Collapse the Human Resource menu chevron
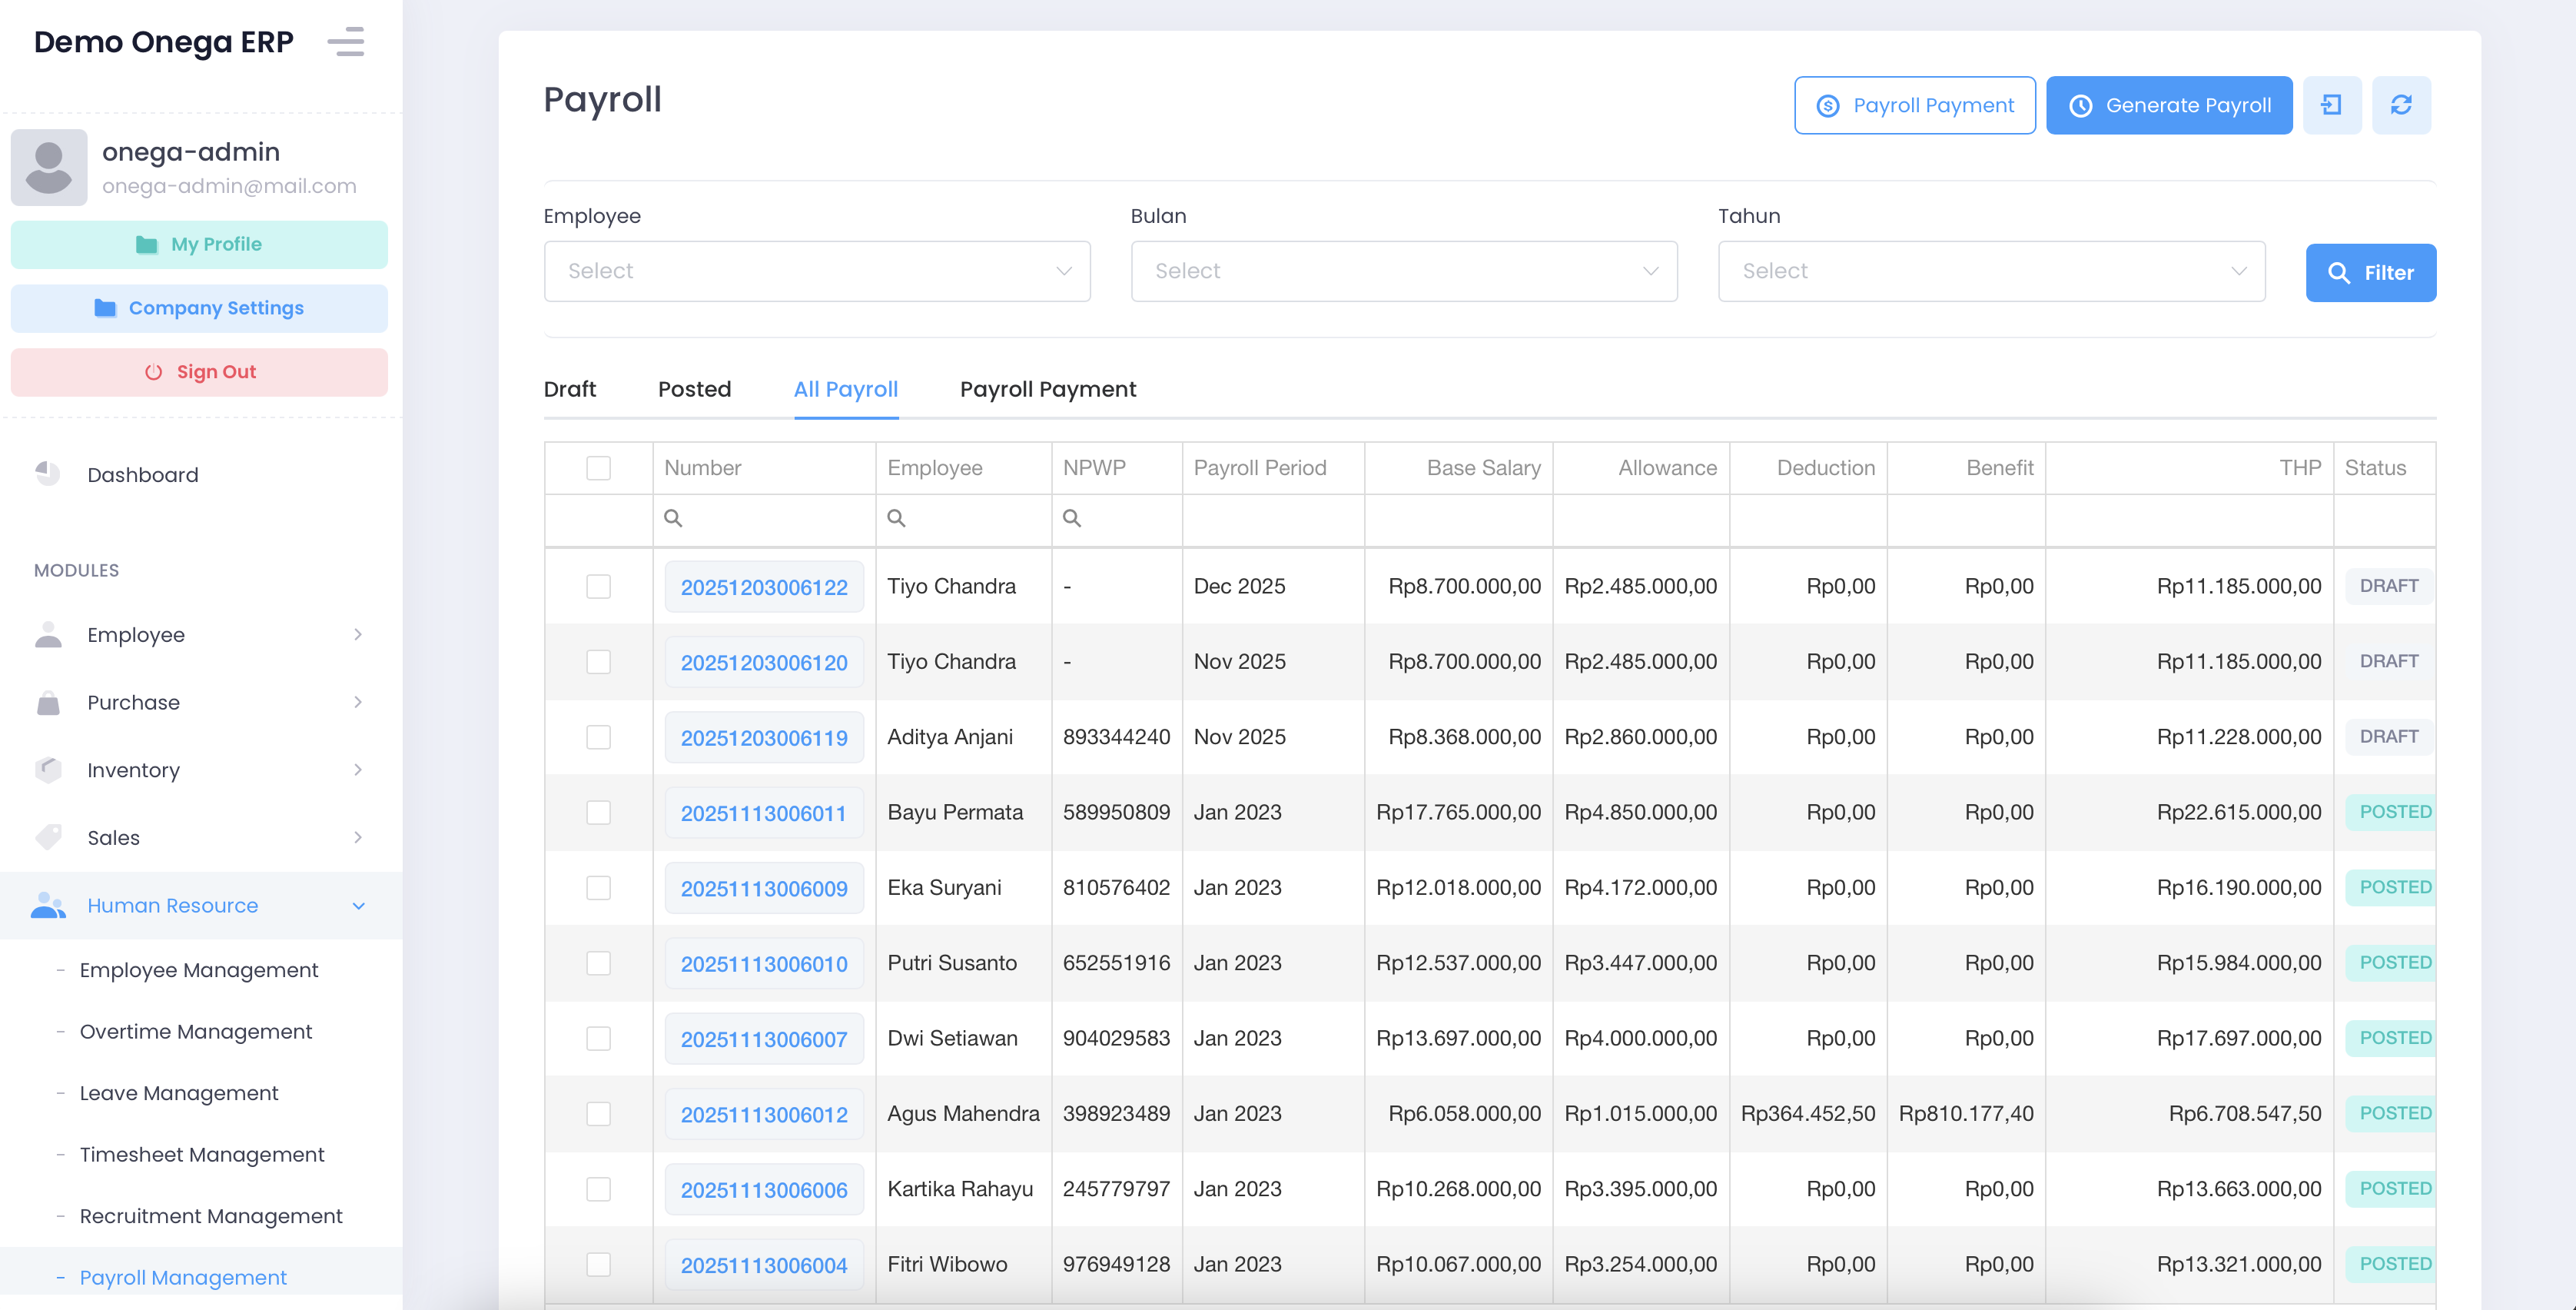Image resolution: width=2576 pixels, height=1310 pixels. (x=359, y=905)
